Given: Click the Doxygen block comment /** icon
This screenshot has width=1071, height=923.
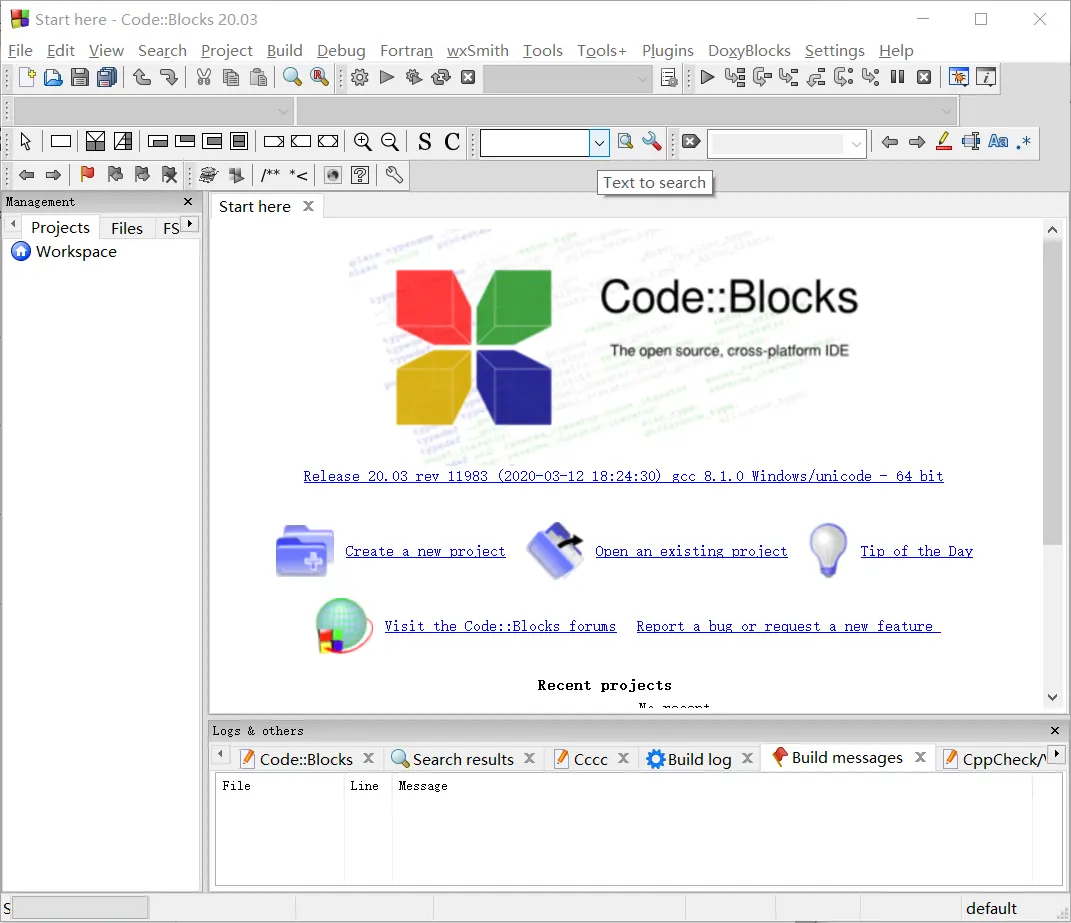Looking at the screenshot, I should 270,175.
